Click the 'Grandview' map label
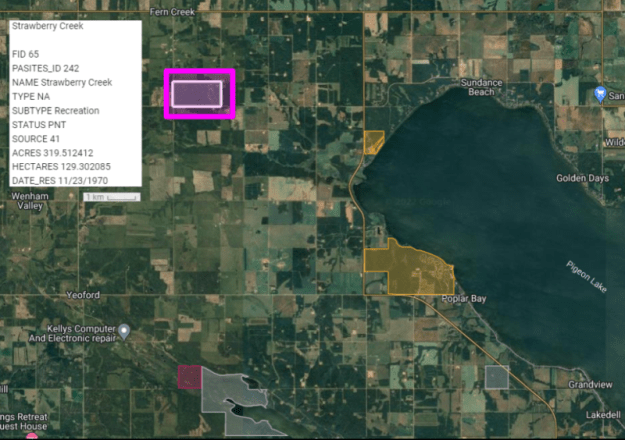This screenshot has width=625, height=440. point(590,385)
